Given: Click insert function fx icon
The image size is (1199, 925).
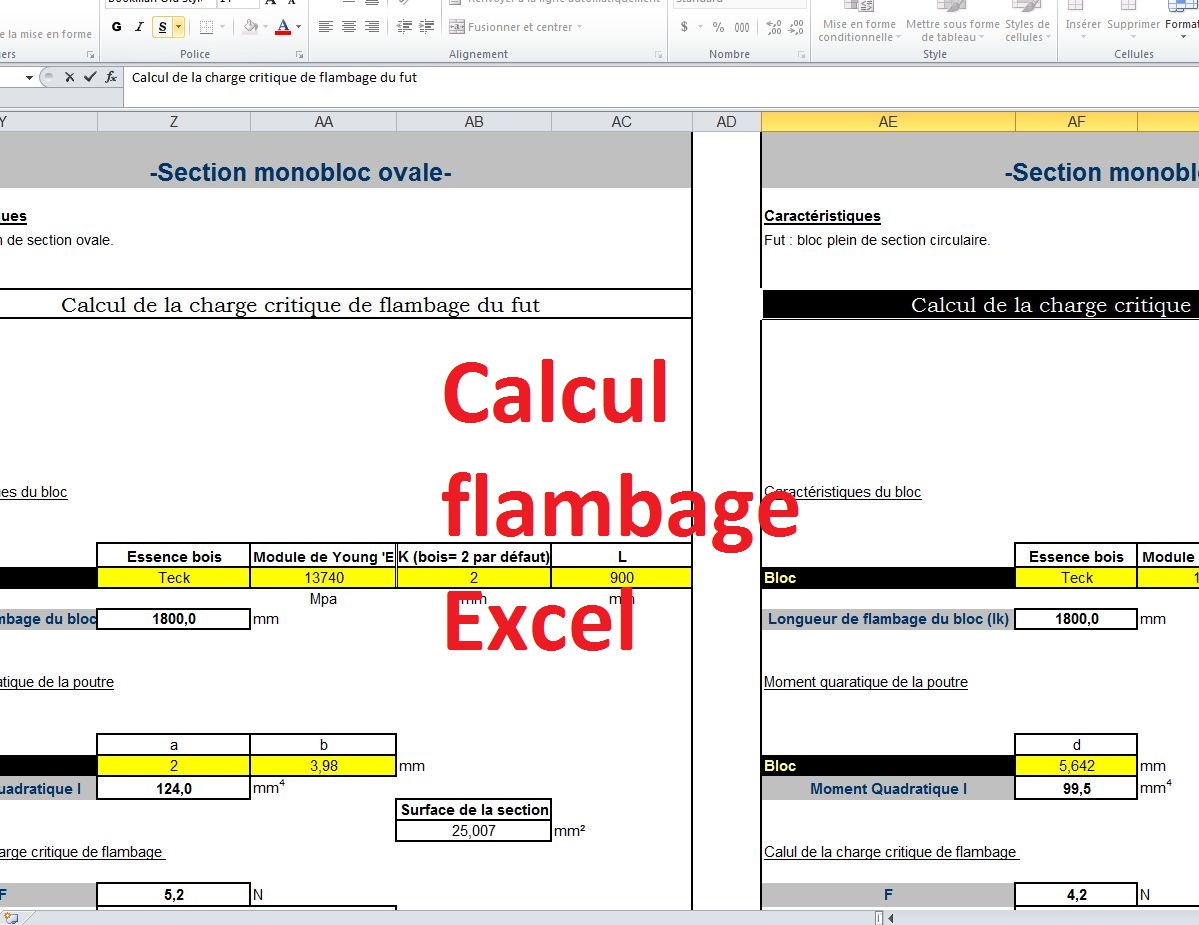Looking at the screenshot, I should coord(111,77).
